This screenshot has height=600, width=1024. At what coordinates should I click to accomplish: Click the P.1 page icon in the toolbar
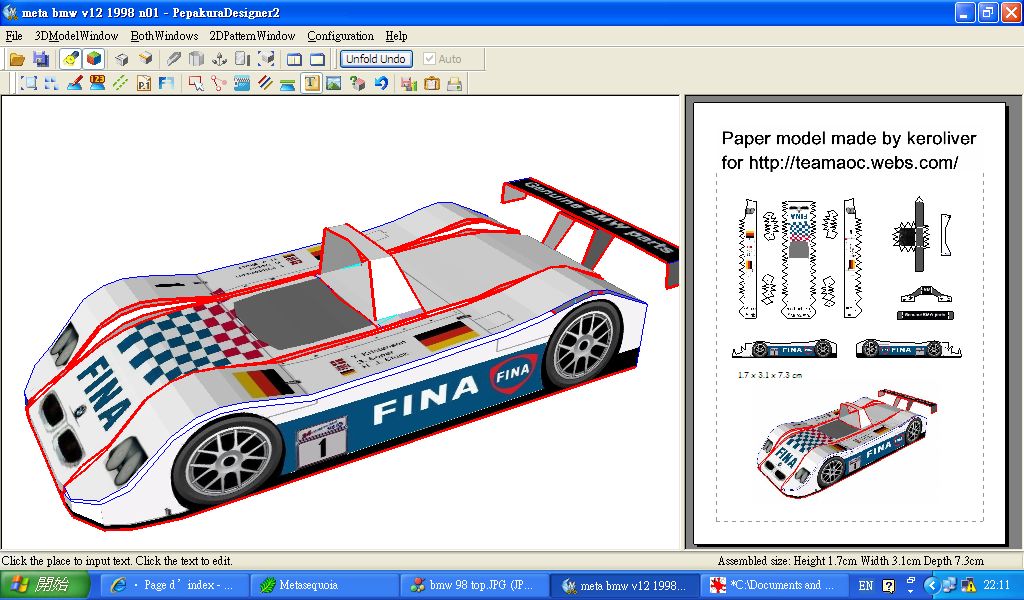pyautogui.click(x=144, y=84)
